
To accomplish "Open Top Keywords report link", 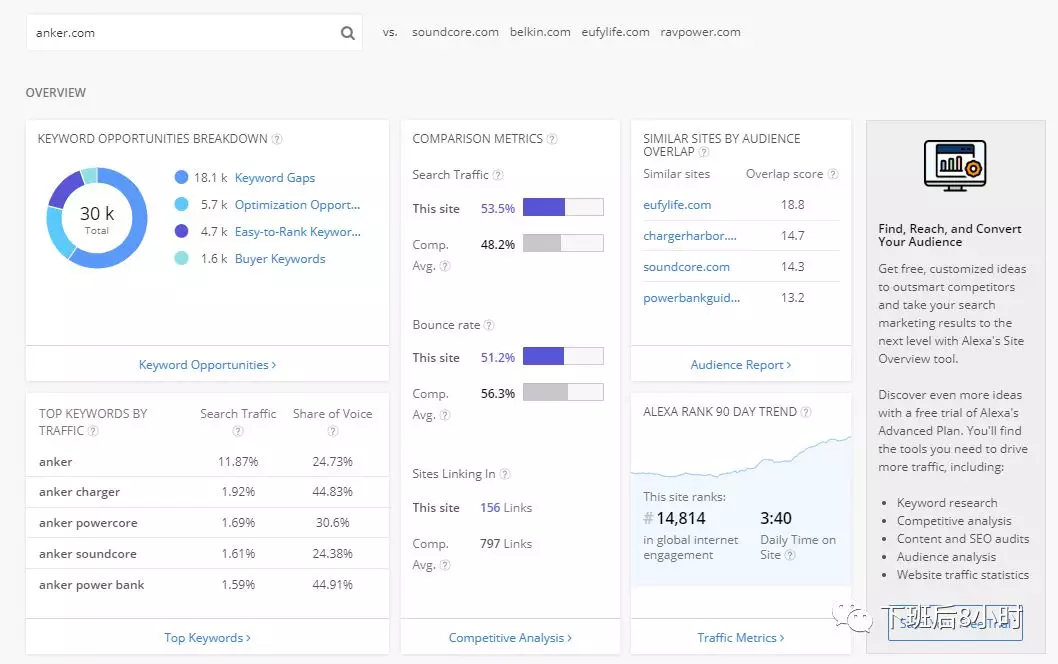I will tap(207, 638).
